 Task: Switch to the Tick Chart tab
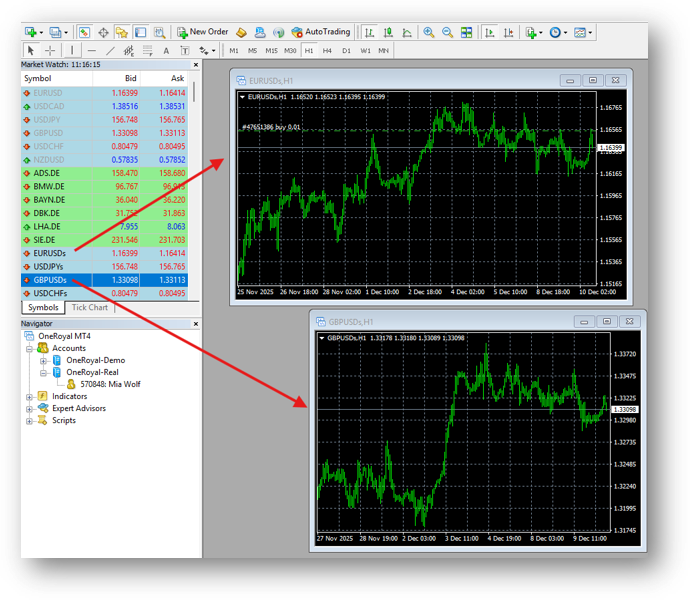(x=91, y=308)
